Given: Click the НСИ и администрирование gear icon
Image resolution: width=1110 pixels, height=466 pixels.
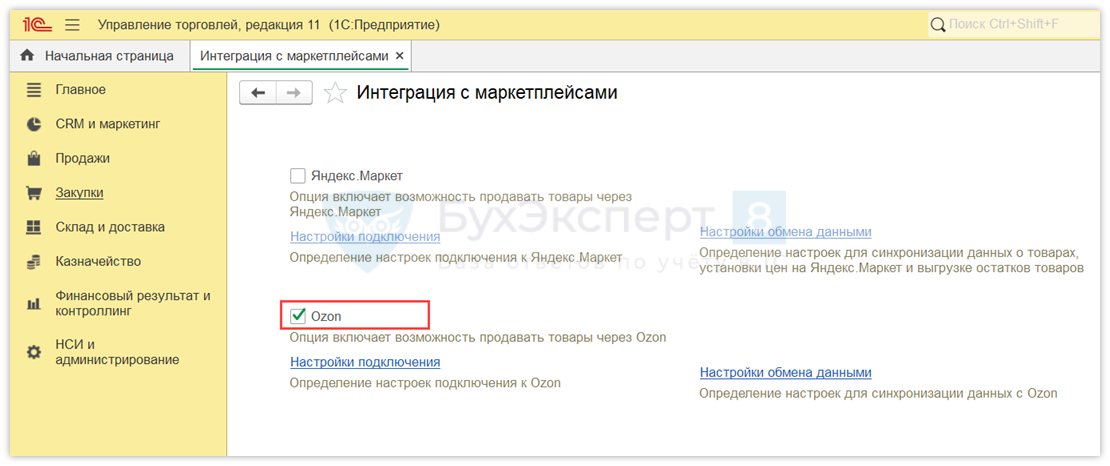Looking at the screenshot, I should point(34,352).
